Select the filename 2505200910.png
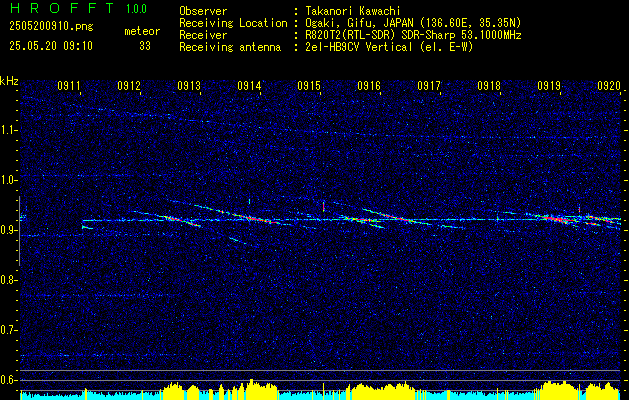629x400 pixels. pos(51,27)
